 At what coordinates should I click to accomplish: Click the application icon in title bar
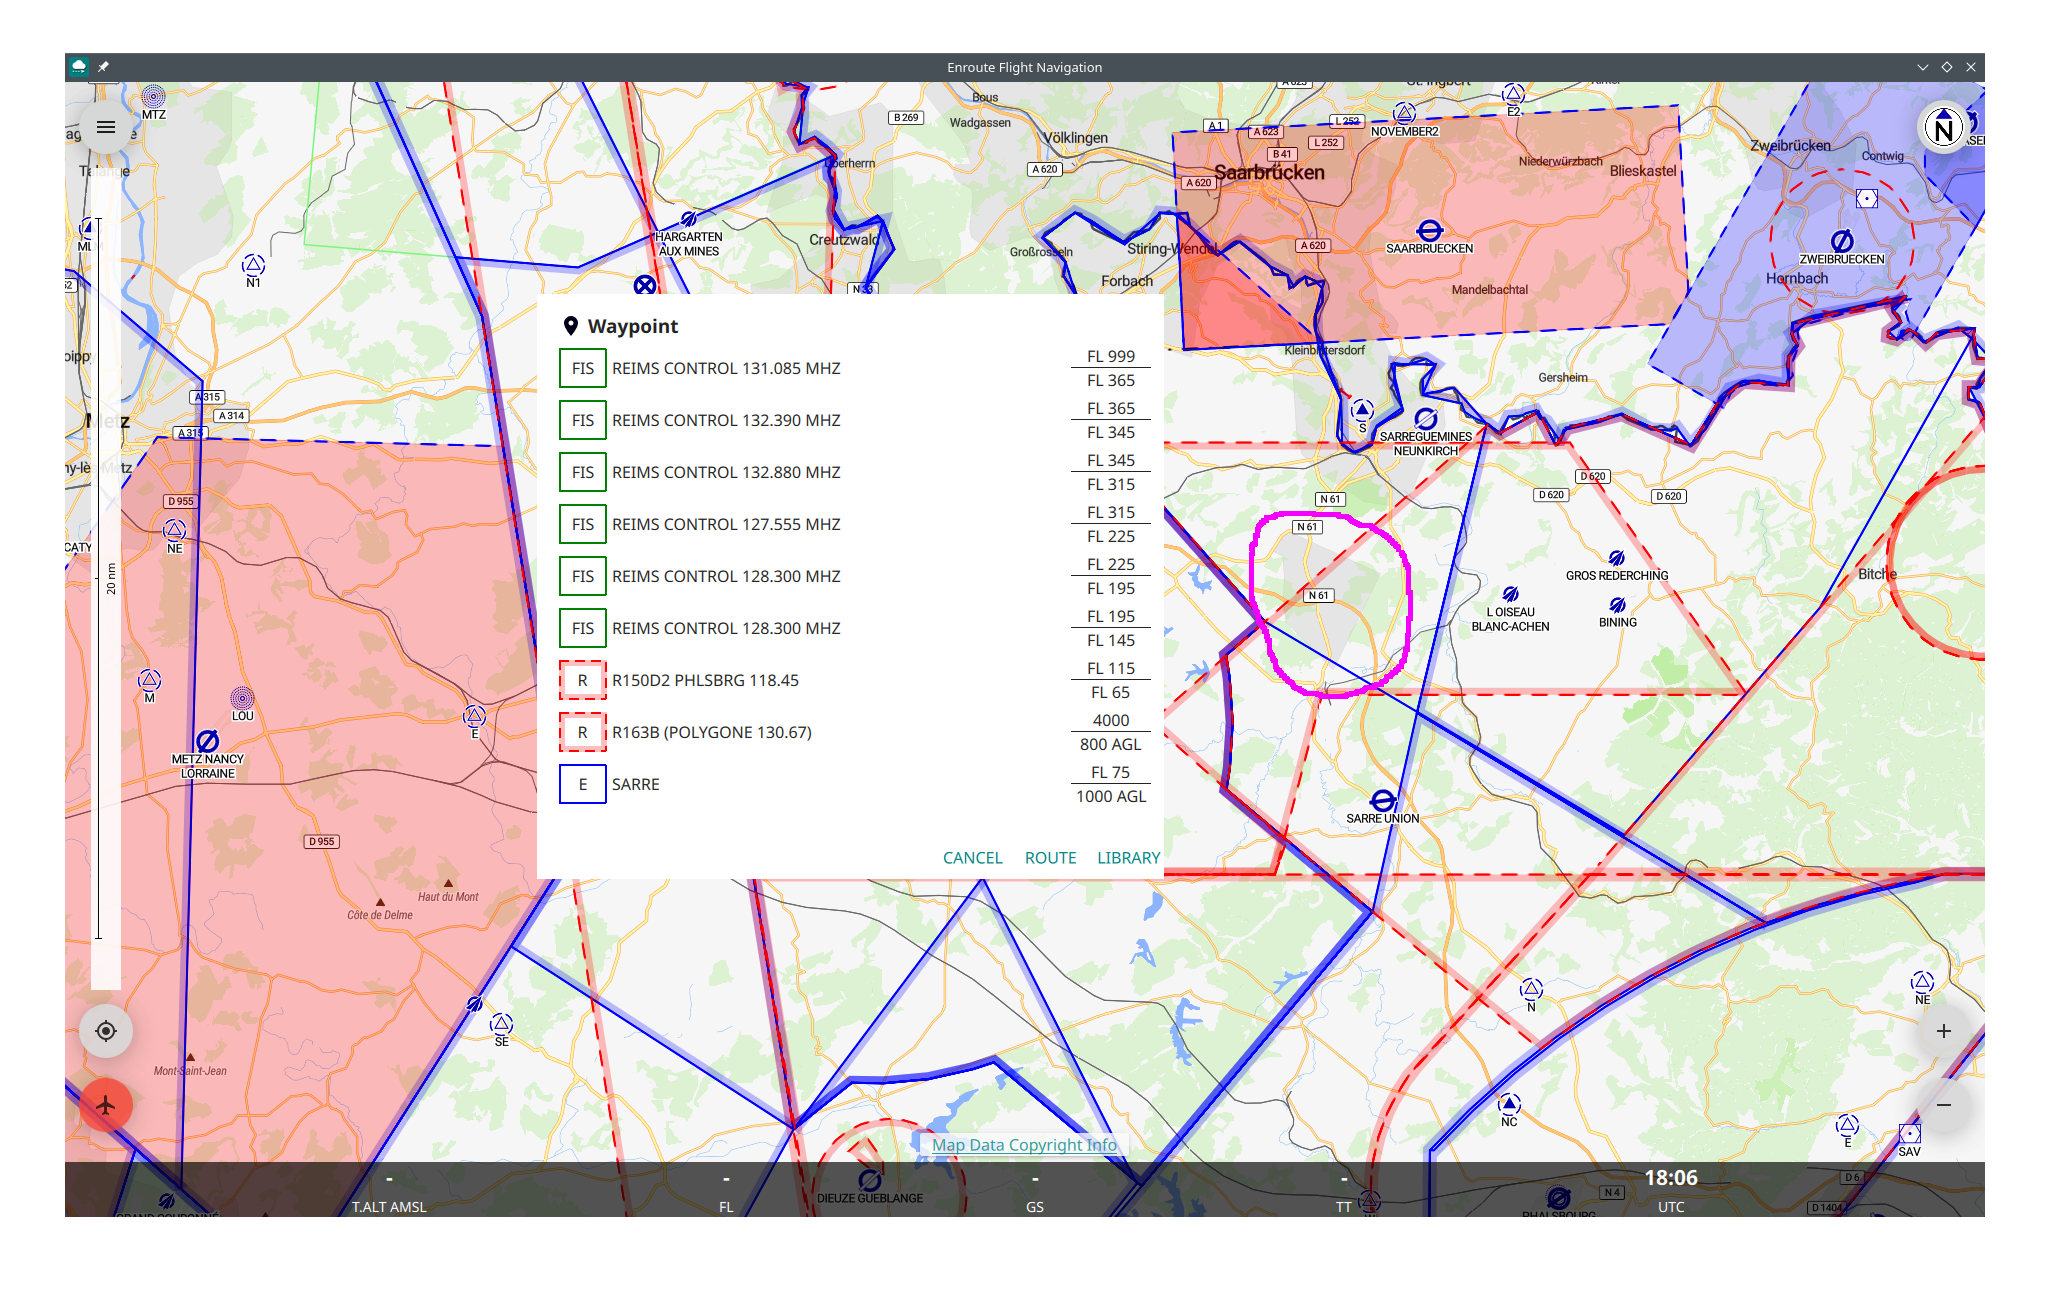(79, 67)
